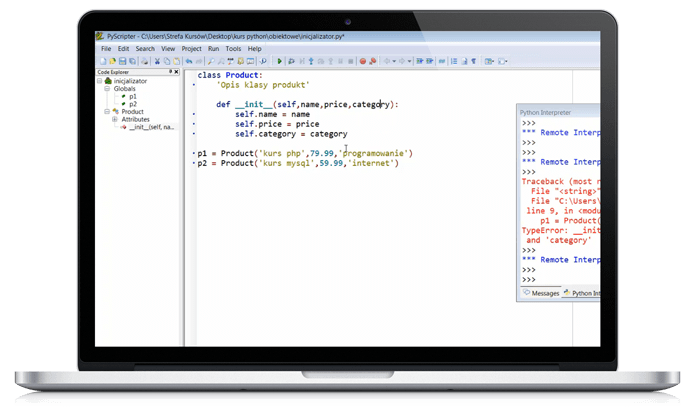Click the Step Into blue arrow icon
The width and height of the screenshot is (695, 411).
(312, 61)
